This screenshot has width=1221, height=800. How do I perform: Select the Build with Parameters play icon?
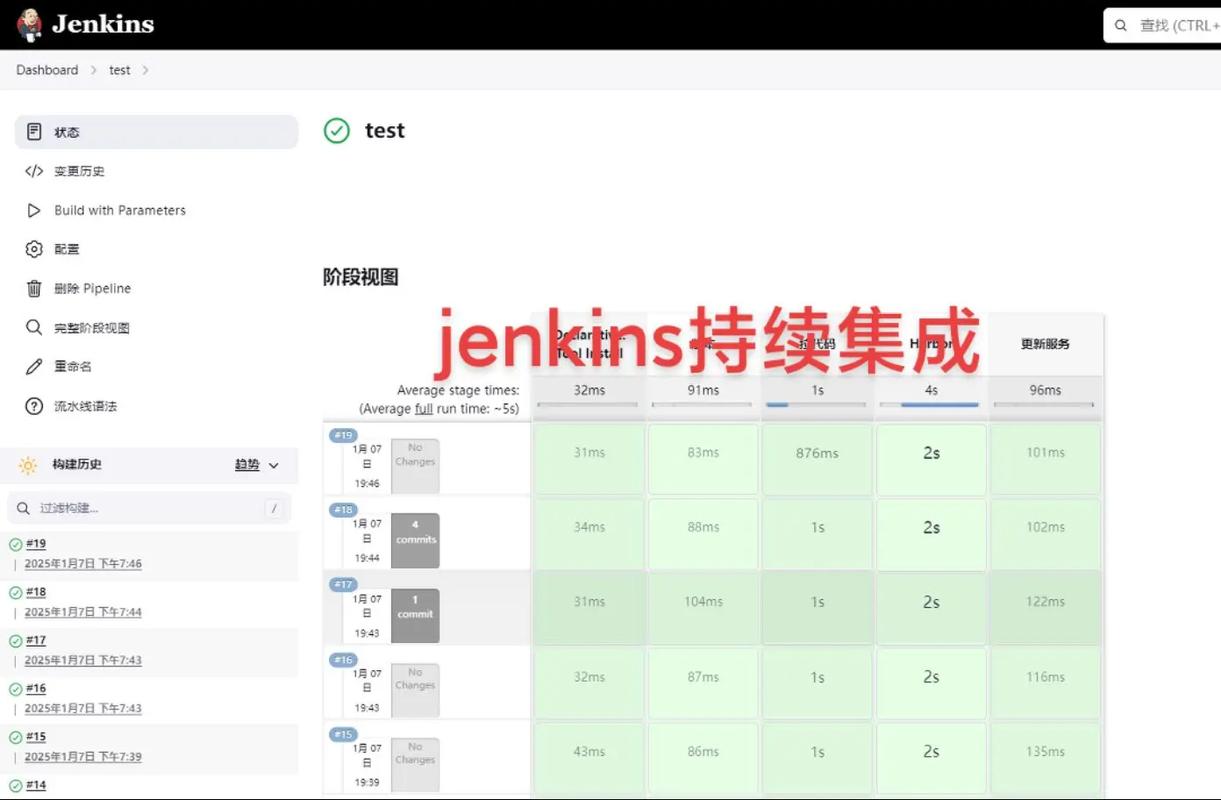[x=32, y=210]
